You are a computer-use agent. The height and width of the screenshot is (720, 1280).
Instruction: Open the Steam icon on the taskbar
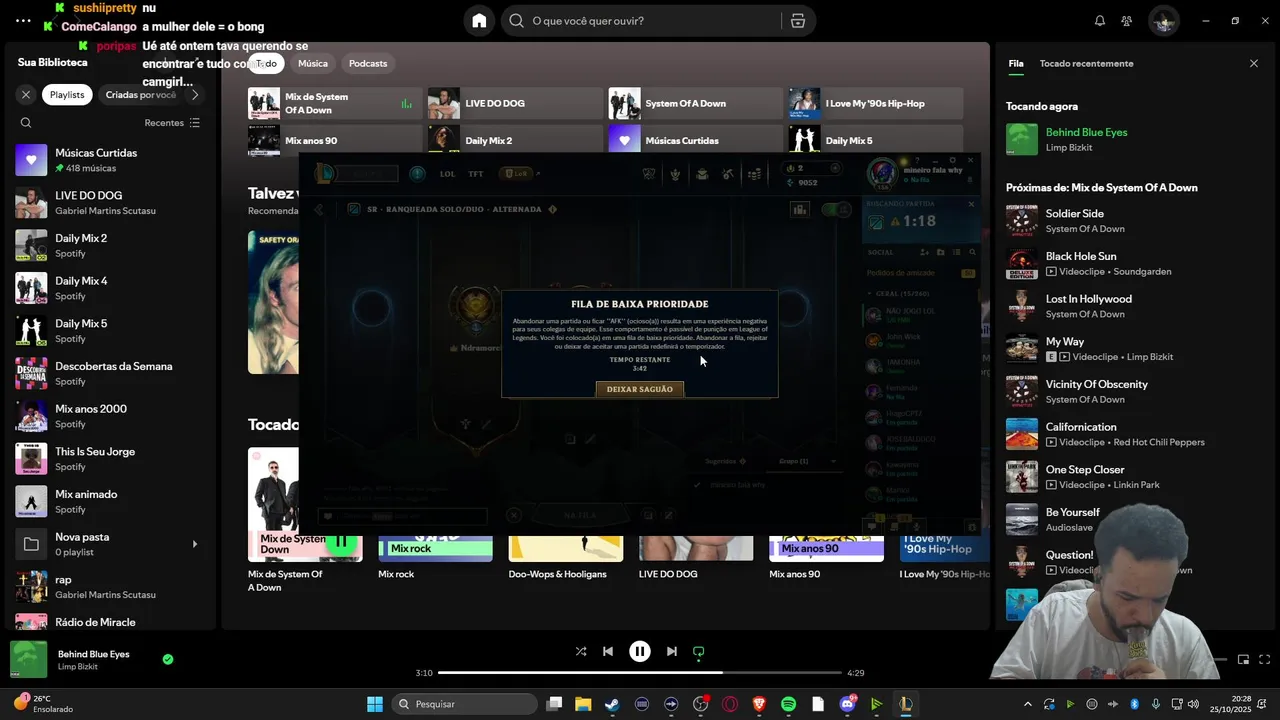point(612,704)
